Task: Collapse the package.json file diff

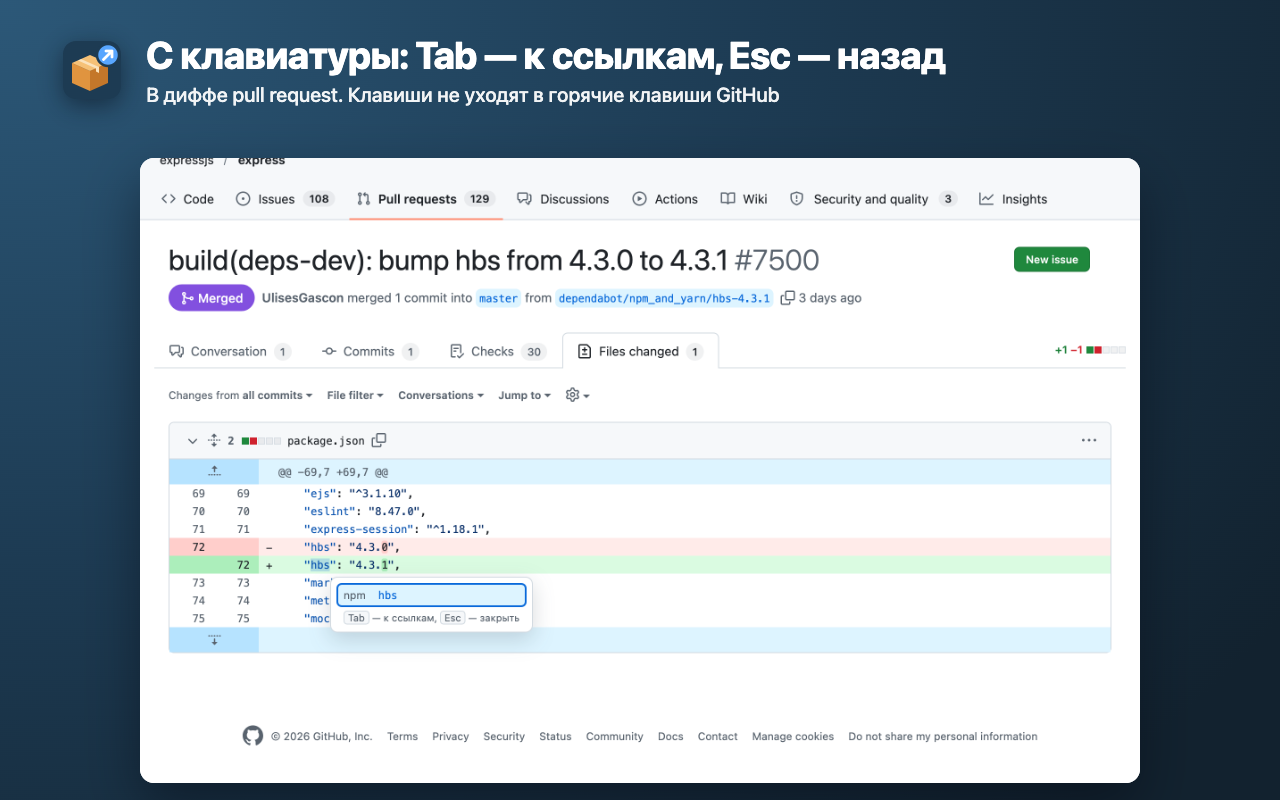Action: (192, 440)
